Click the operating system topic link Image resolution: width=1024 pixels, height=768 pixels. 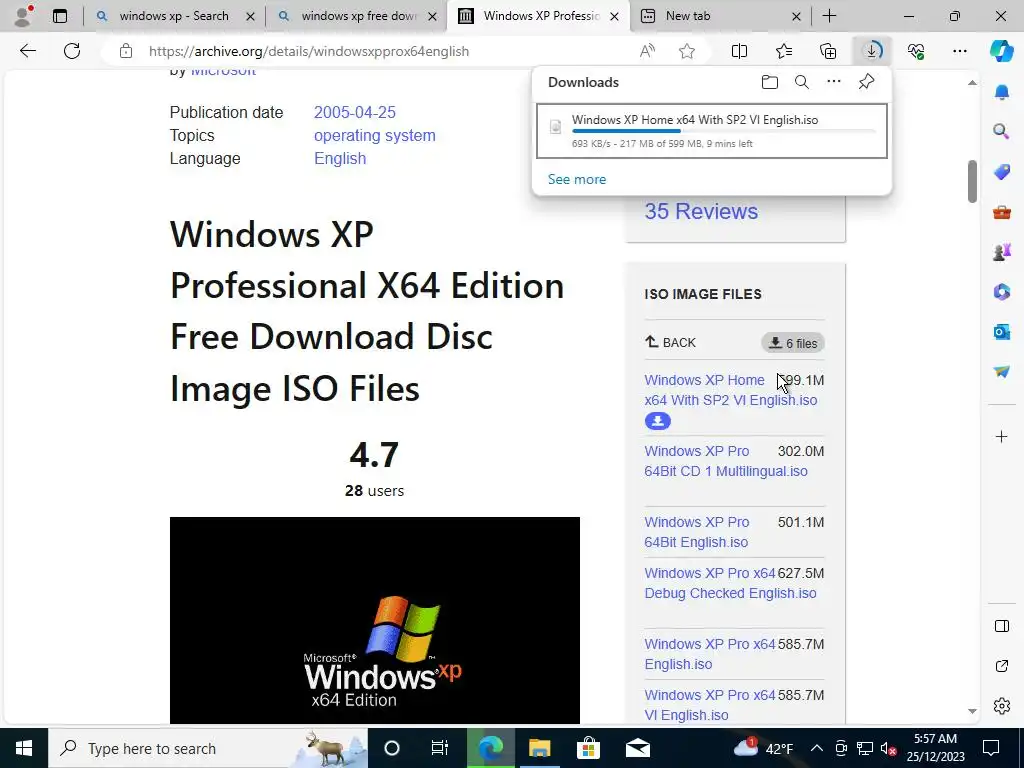pyautogui.click(x=374, y=135)
